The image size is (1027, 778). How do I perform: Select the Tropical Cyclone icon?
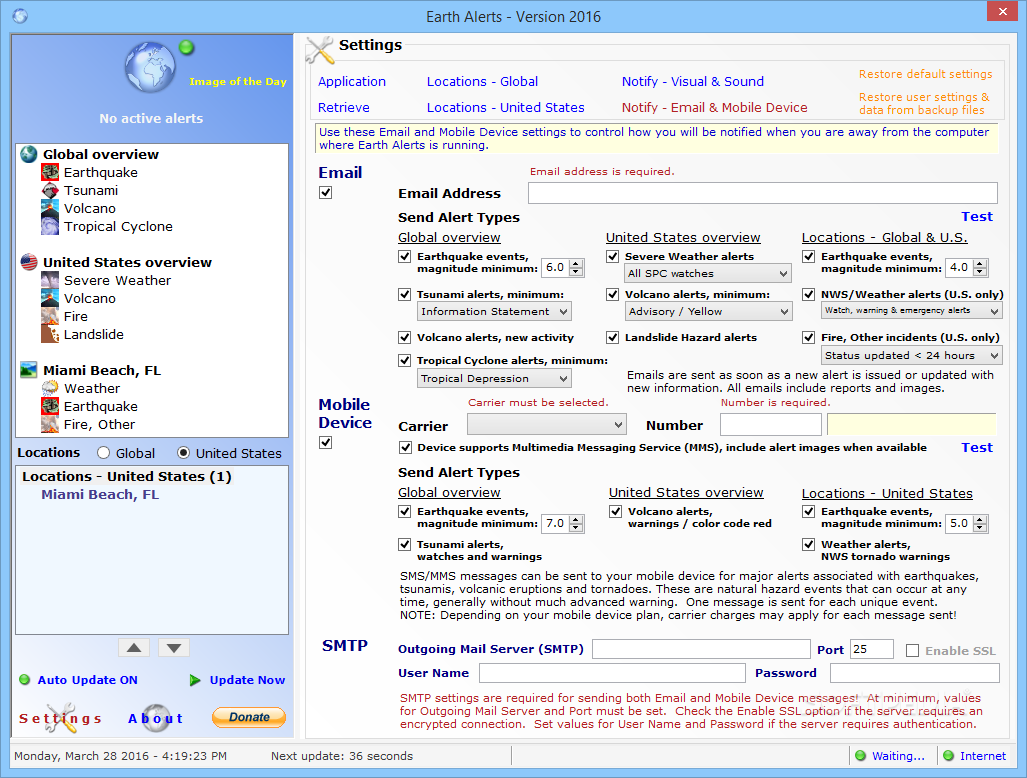coord(50,227)
